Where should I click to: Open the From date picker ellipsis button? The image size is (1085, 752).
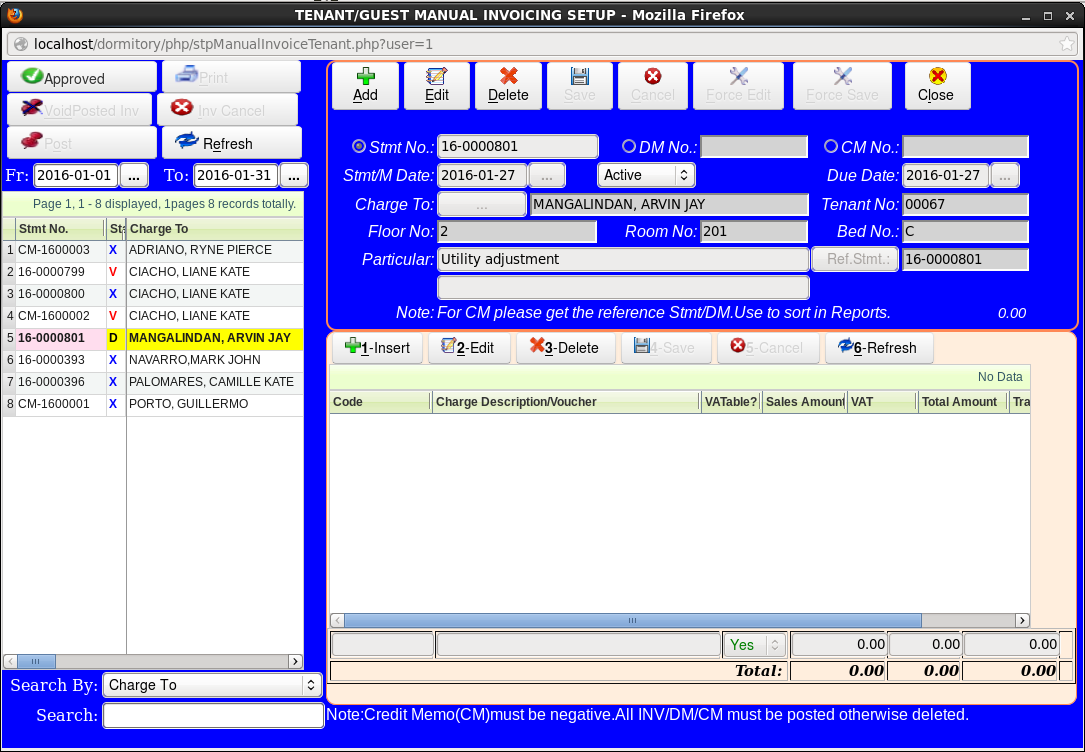click(x=134, y=175)
